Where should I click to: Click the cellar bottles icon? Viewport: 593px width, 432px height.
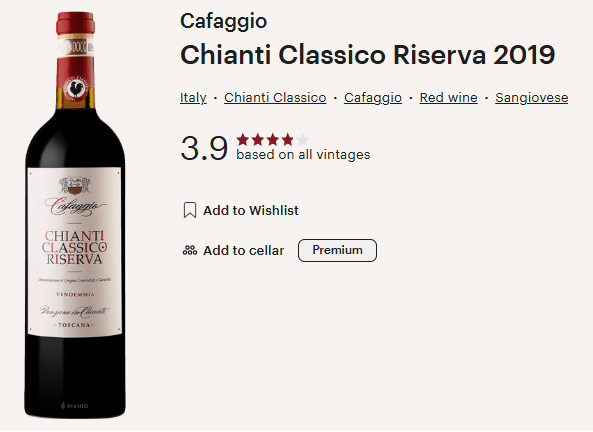tap(190, 250)
